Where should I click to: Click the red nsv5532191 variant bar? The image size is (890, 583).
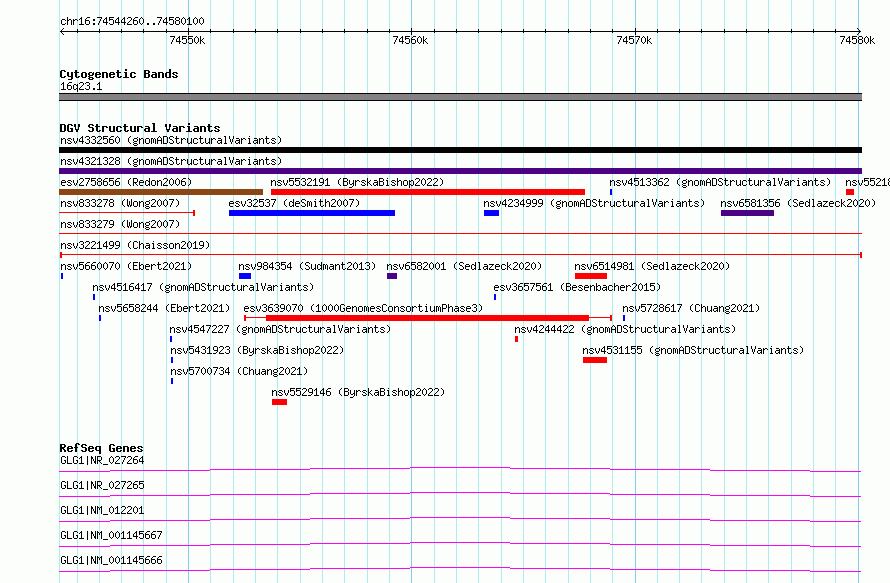click(428, 192)
